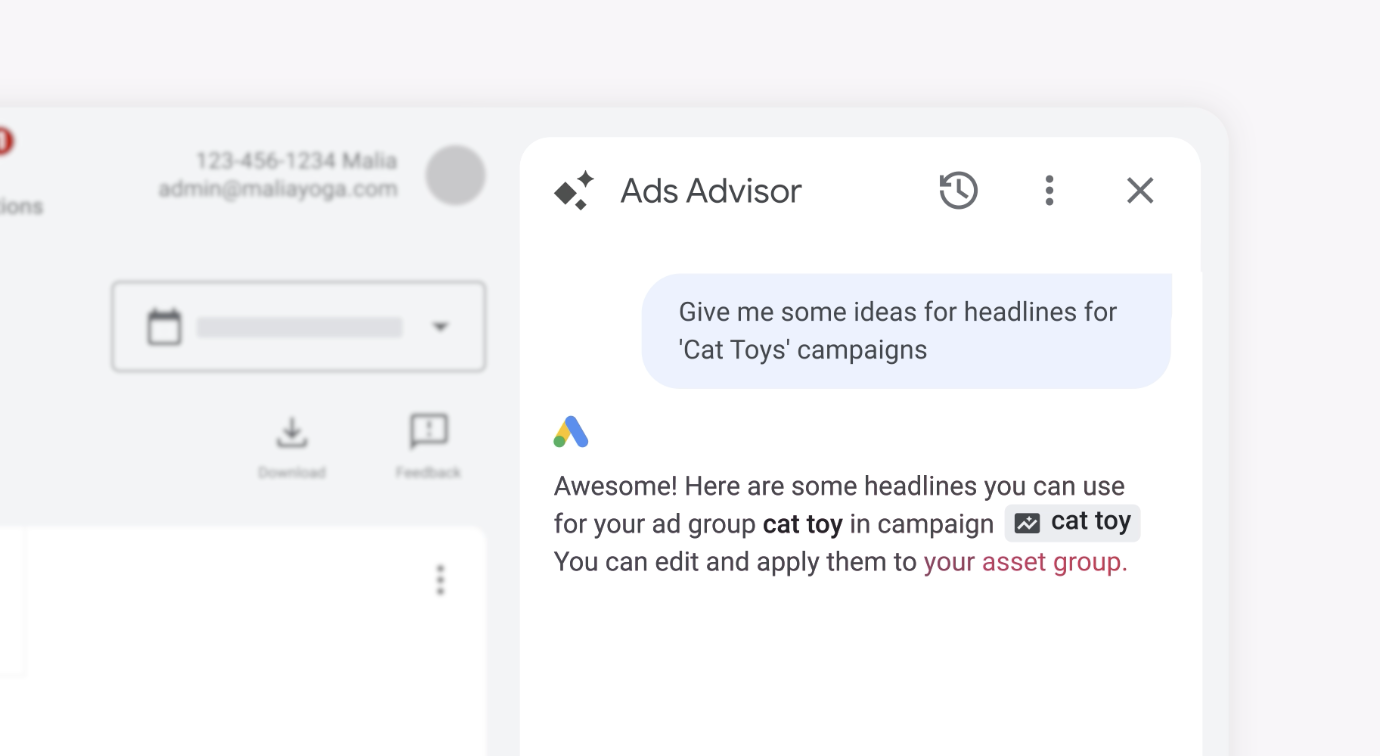Click the blank date range input field
Screen dimensions: 1380x756
point(298,326)
